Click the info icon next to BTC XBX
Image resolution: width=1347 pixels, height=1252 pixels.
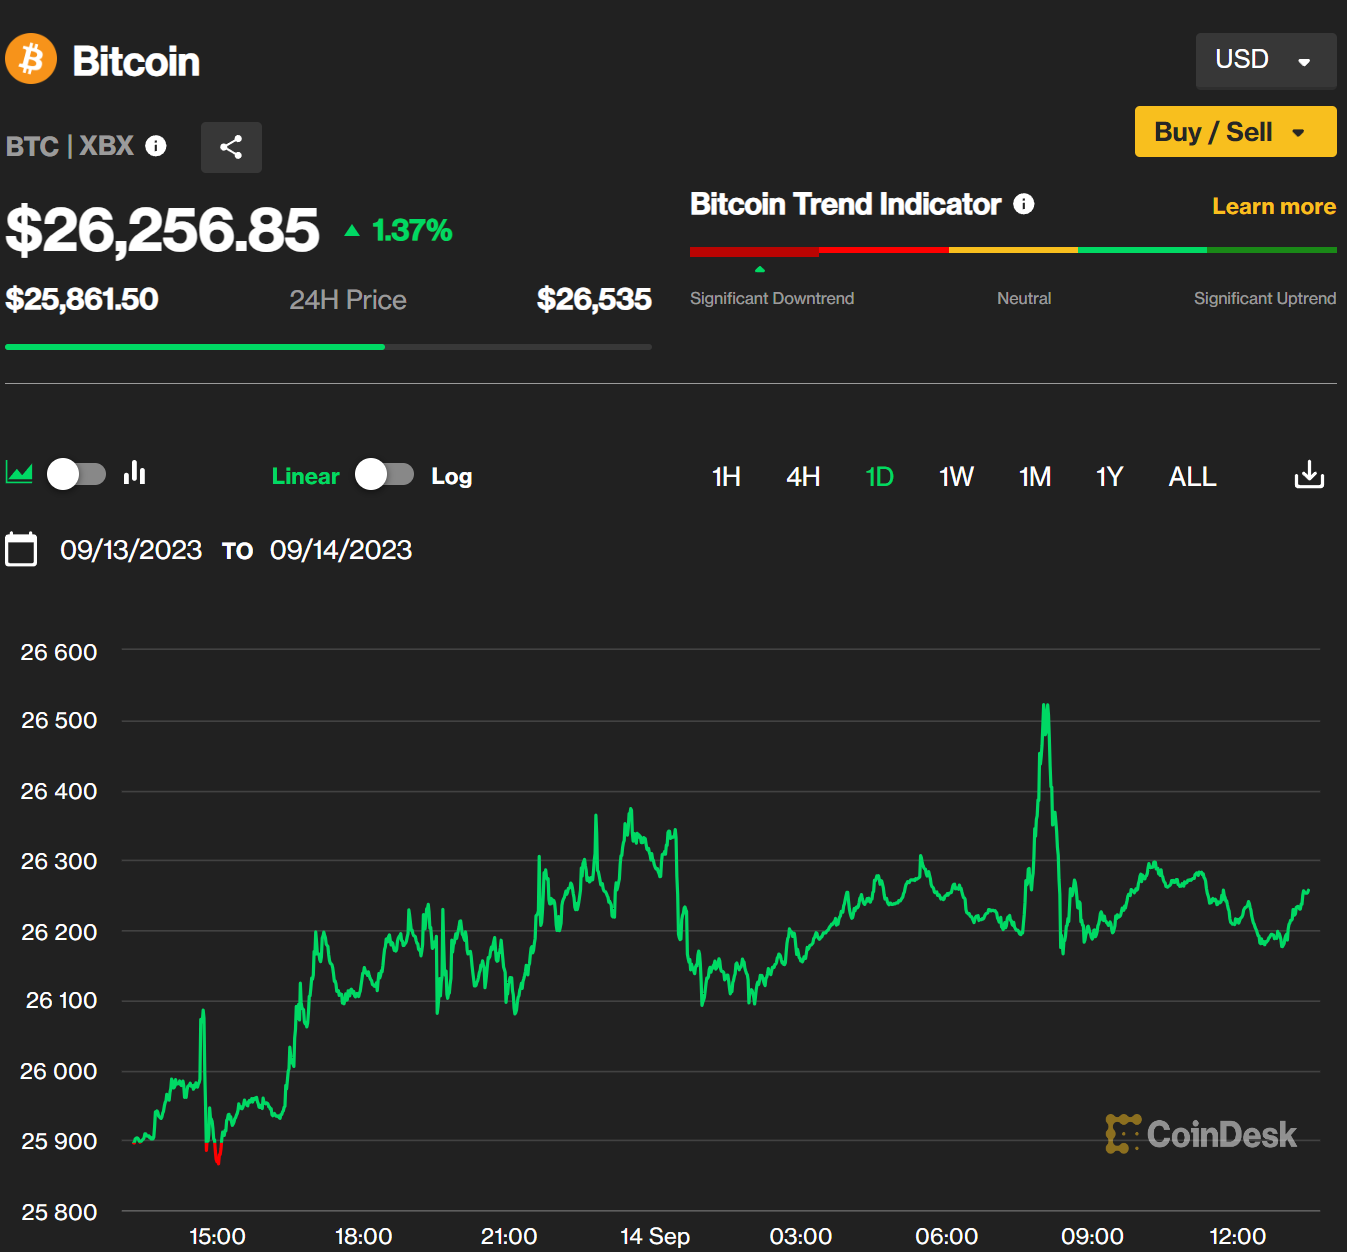pyautogui.click(x=156, y=146)
